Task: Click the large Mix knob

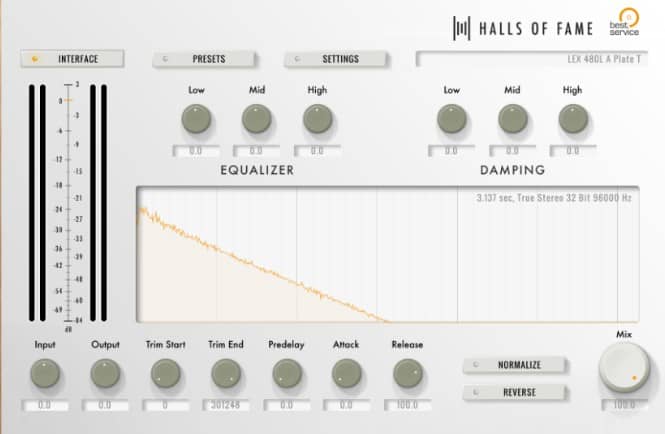Action: pyautogui.click(x=624, y=367)
